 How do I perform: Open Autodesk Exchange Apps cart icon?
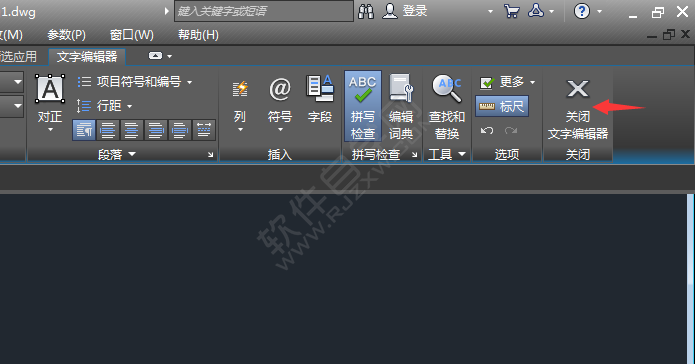tap(512, 11)
